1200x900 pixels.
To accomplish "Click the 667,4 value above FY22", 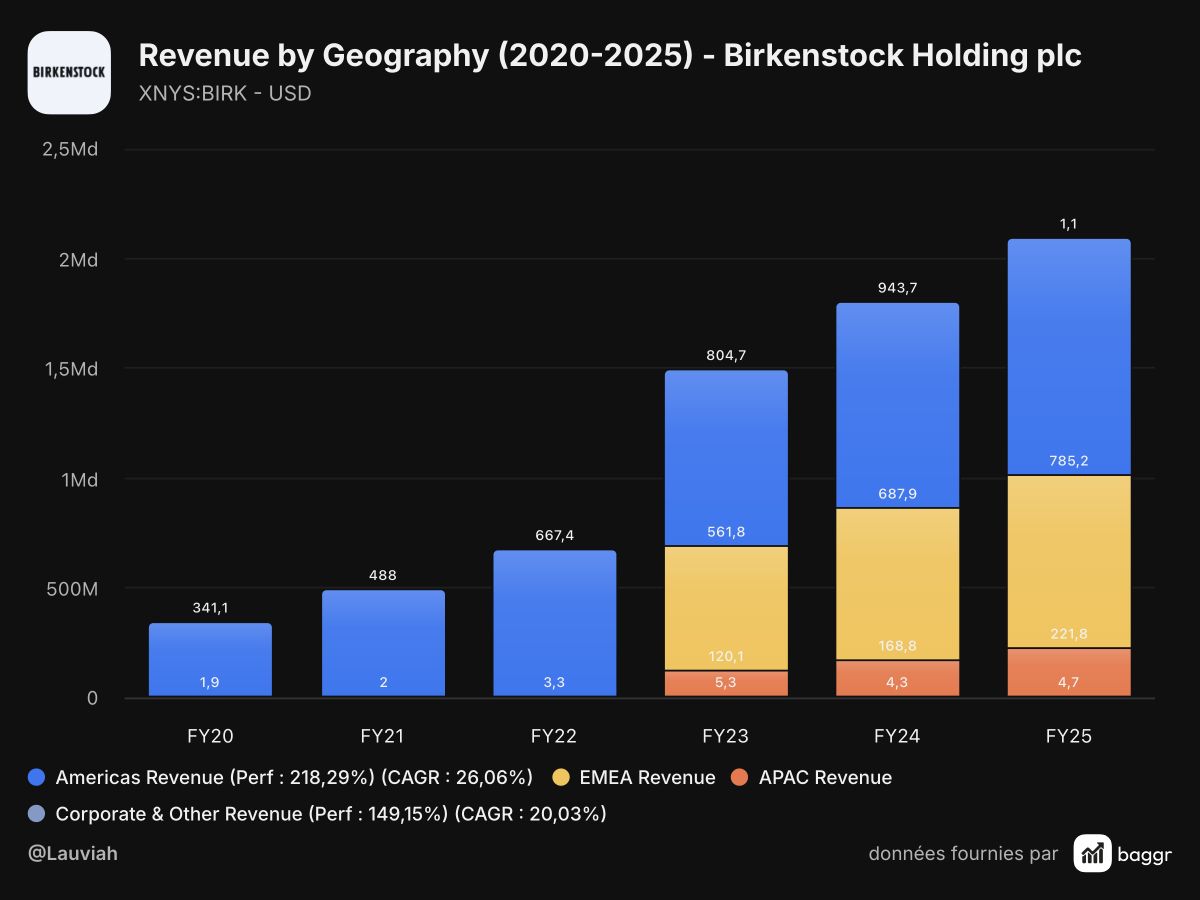I will 555,536.
